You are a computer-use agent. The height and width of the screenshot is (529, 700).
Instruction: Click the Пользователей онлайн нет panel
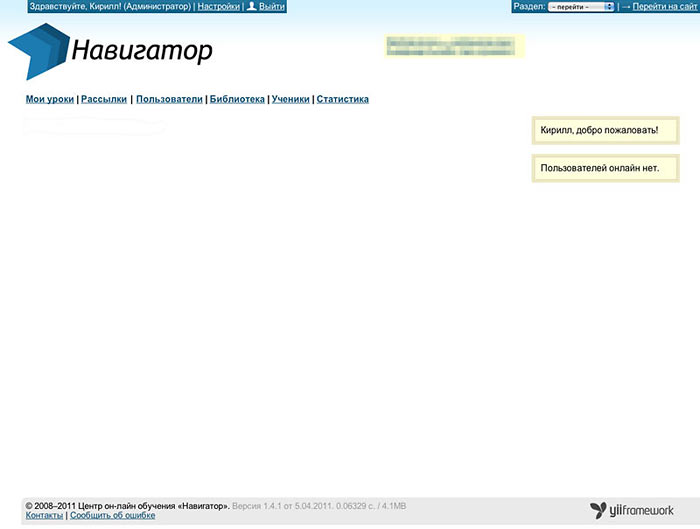pos(605,168)
